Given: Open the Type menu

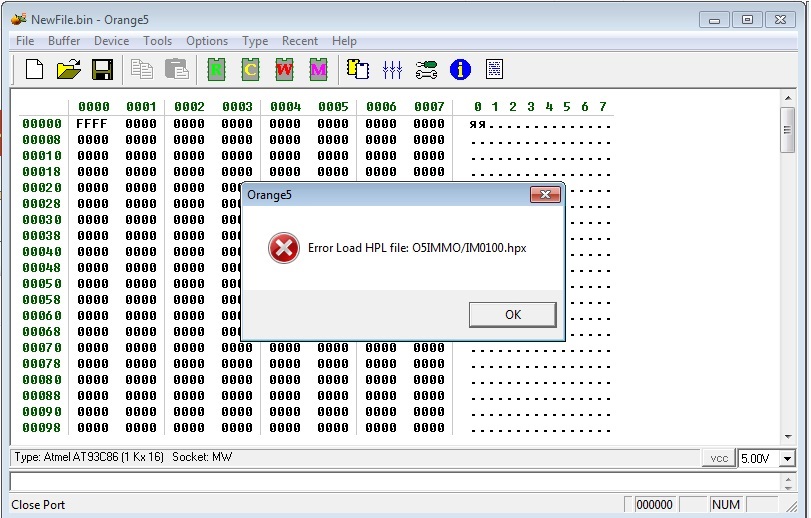Looking at the screenshot, I should 255,41.
